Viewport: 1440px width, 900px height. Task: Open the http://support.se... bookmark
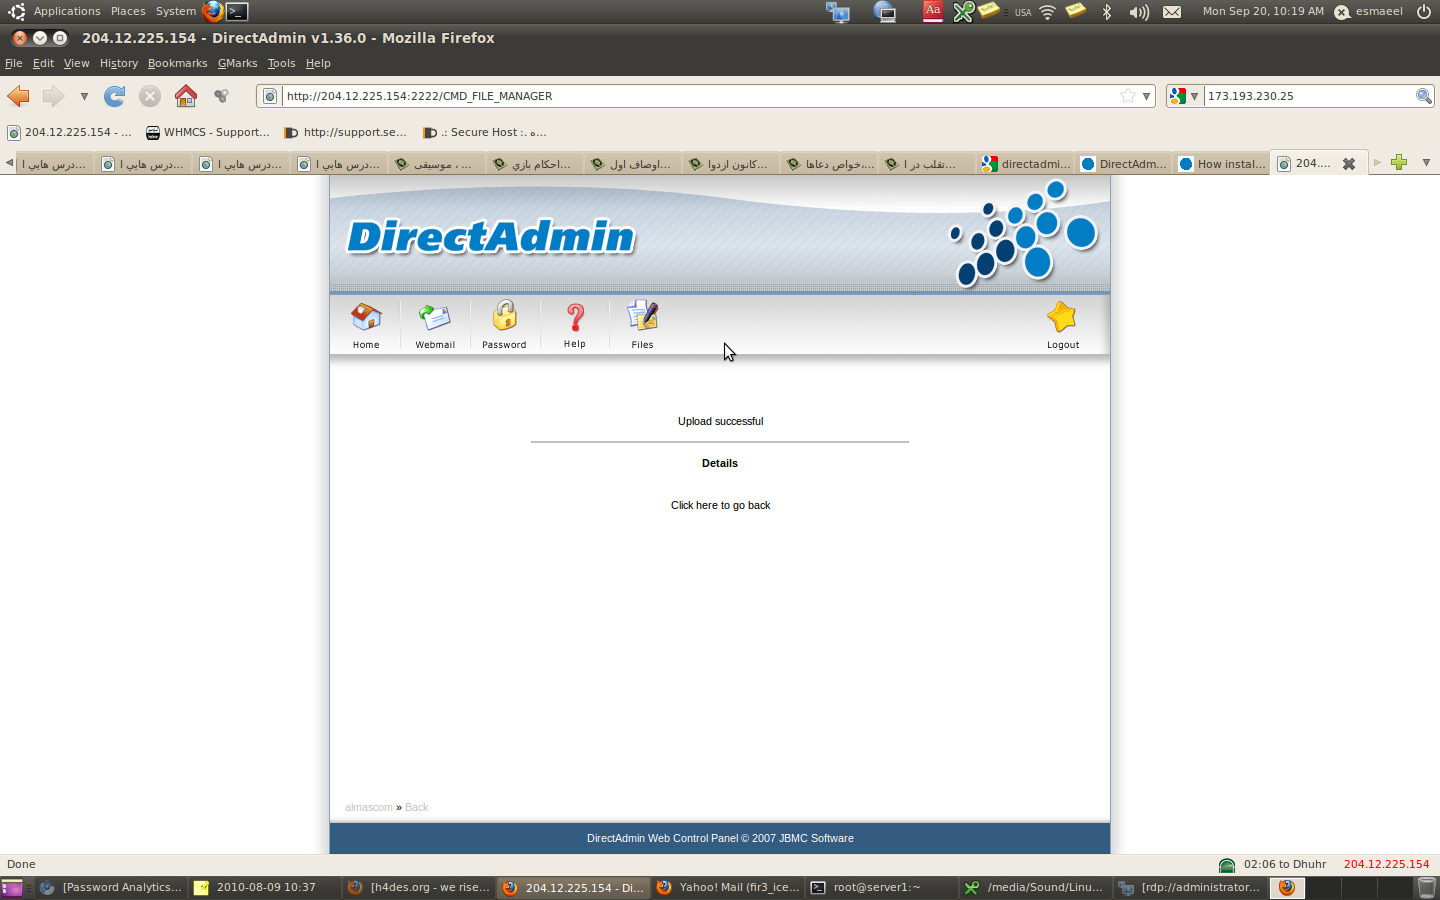pos(345,132)
